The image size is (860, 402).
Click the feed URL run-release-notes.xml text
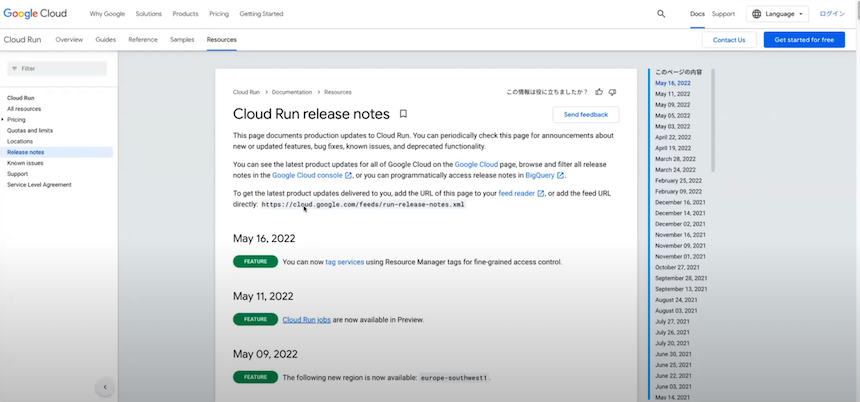tap(363, 205)
